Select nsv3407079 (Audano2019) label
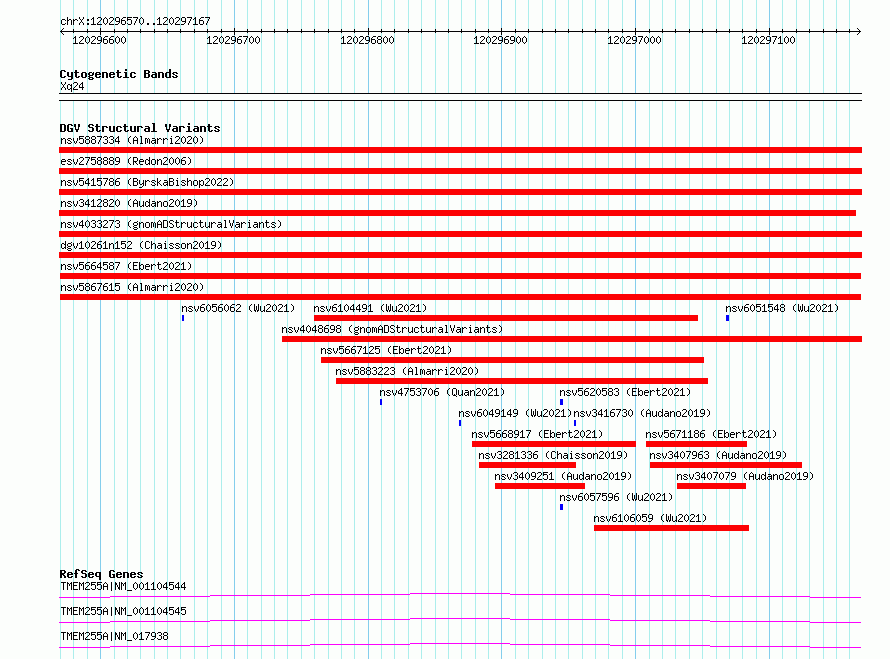890x659 pixels. pos(745,476)
